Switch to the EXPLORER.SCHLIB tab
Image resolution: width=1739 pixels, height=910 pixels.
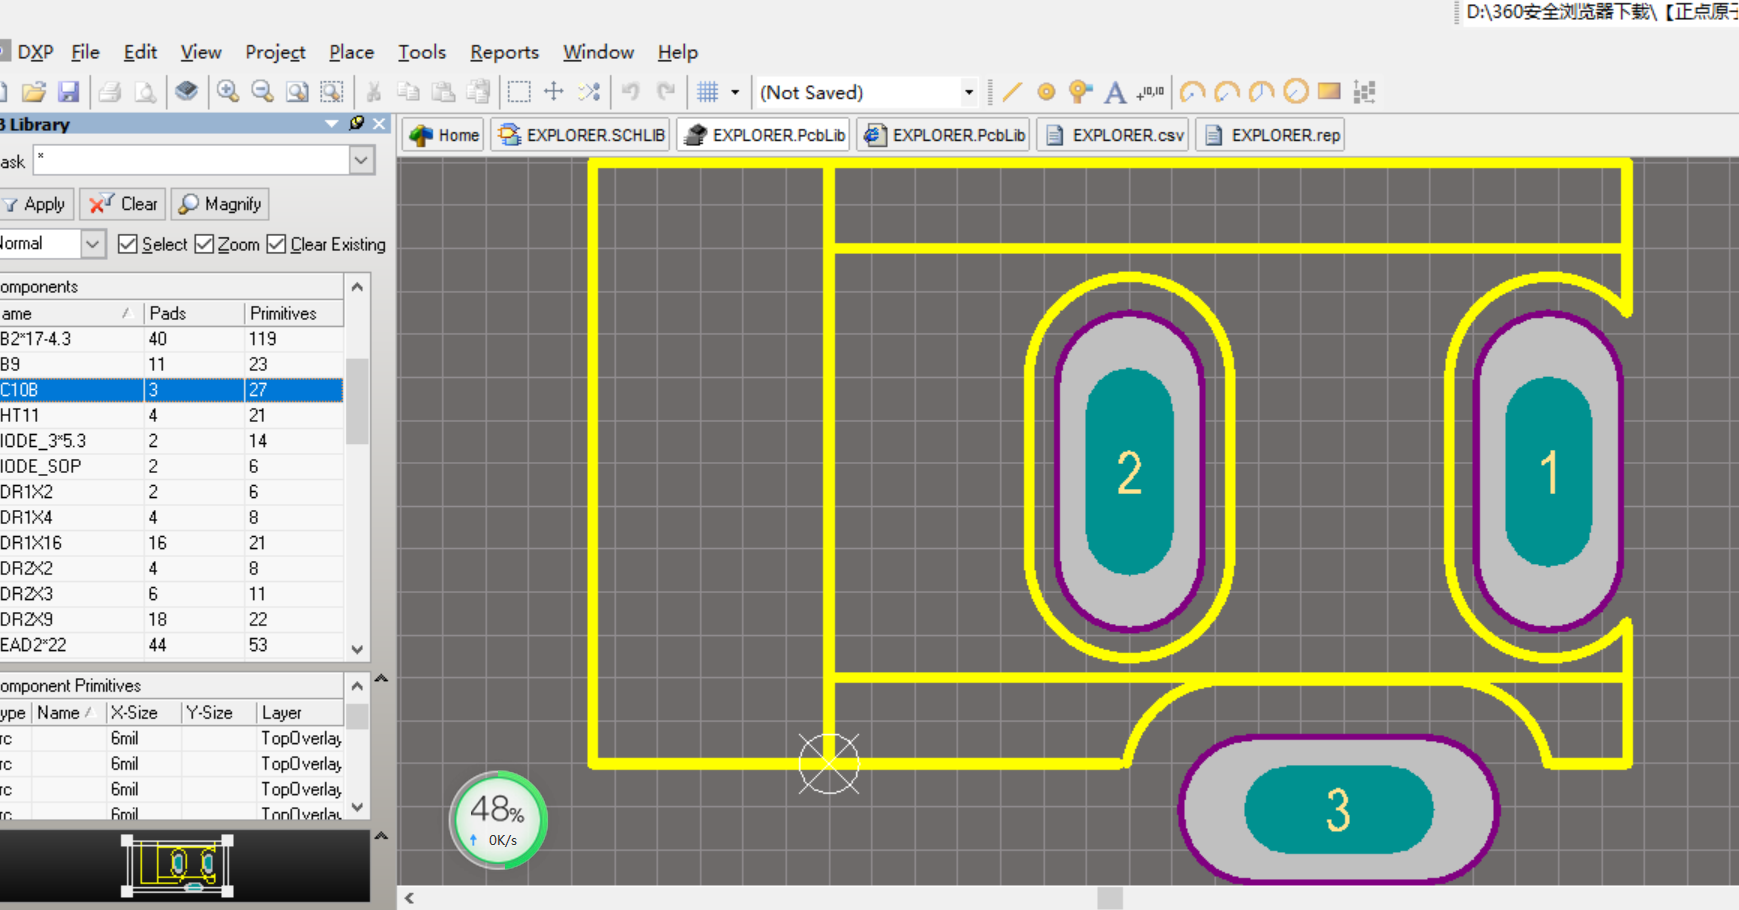coord(581,135)
